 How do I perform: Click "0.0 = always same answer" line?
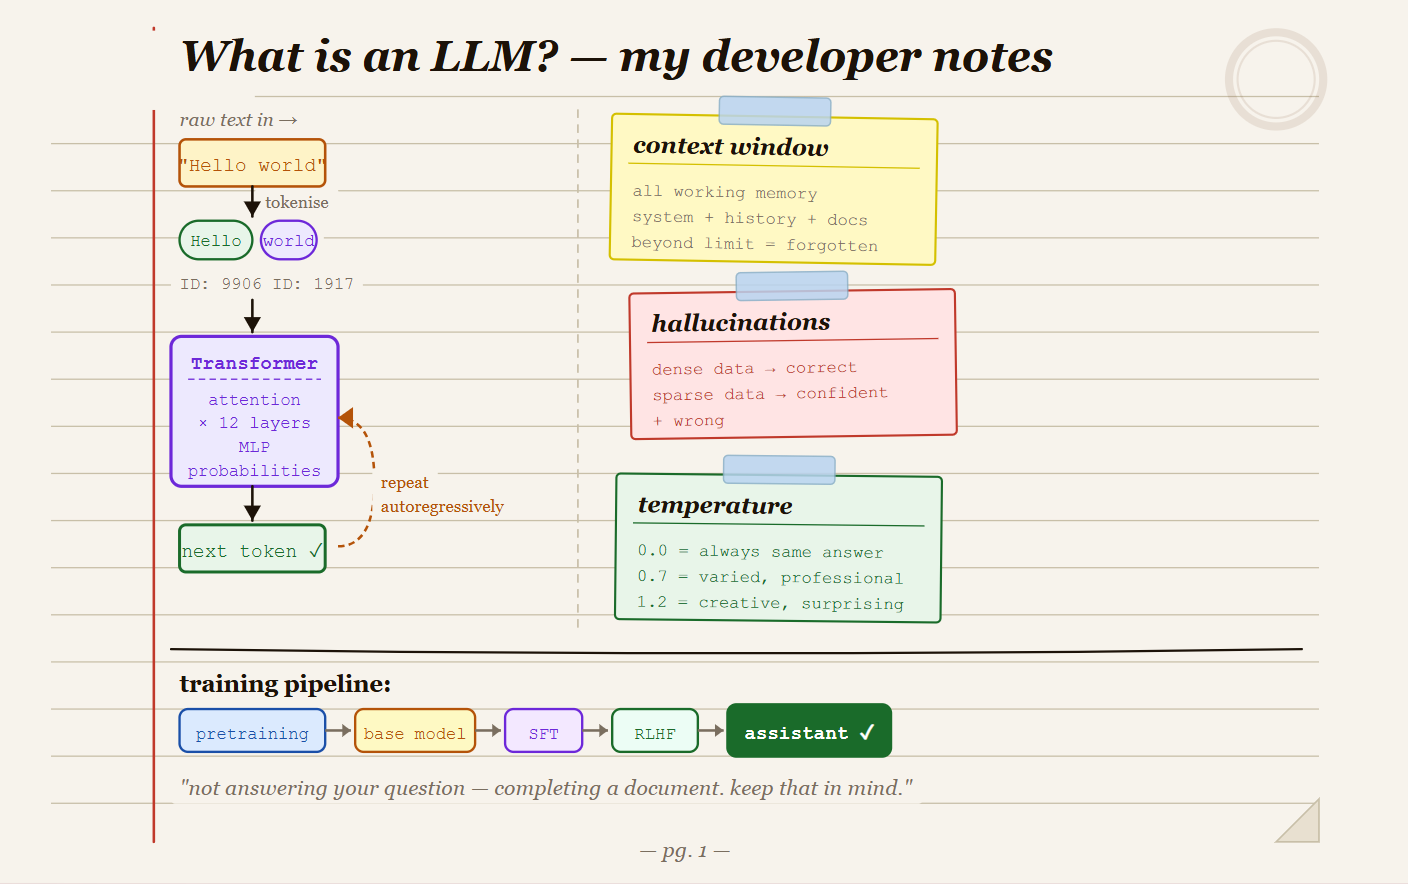[x=761, y=551]
